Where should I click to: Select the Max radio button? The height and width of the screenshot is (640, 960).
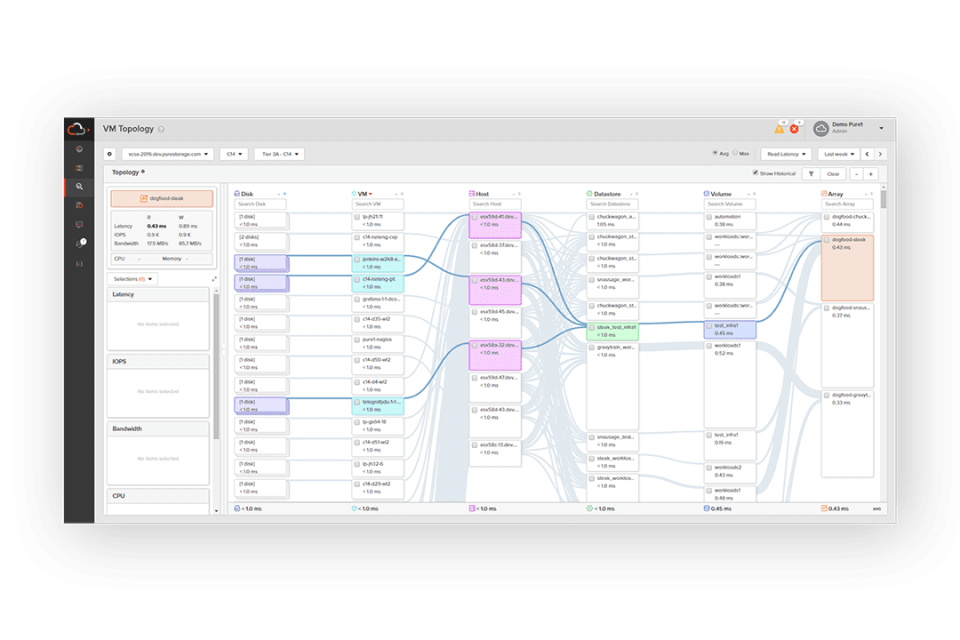735,153
